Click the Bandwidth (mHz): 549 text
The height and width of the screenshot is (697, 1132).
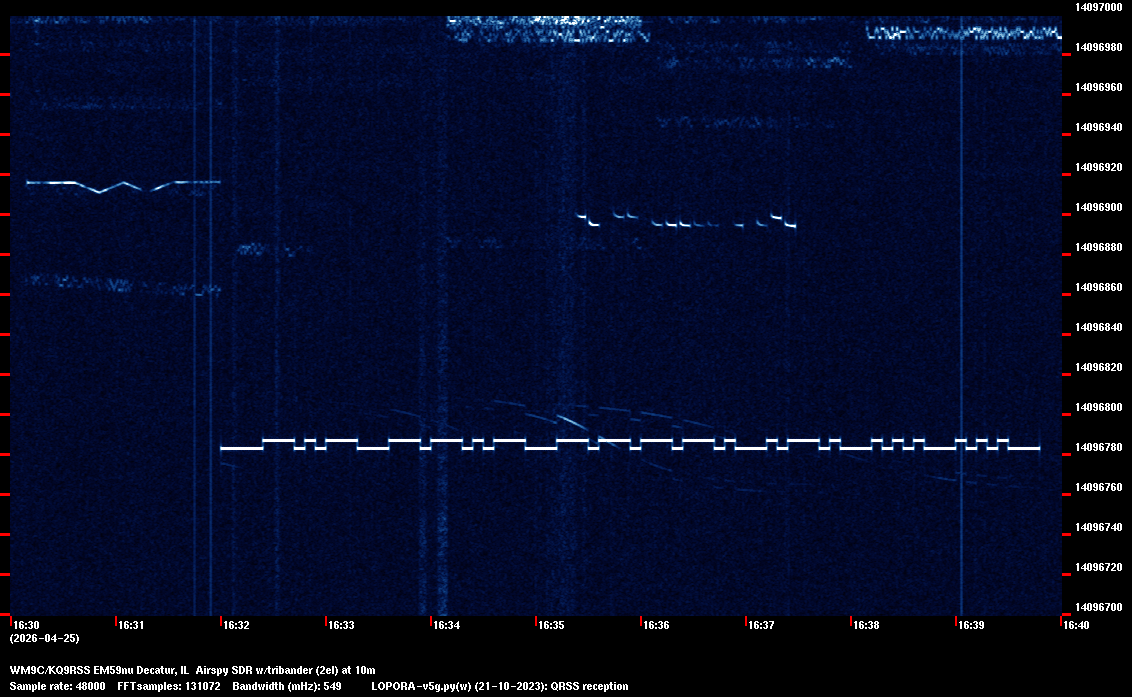point(287,686)
